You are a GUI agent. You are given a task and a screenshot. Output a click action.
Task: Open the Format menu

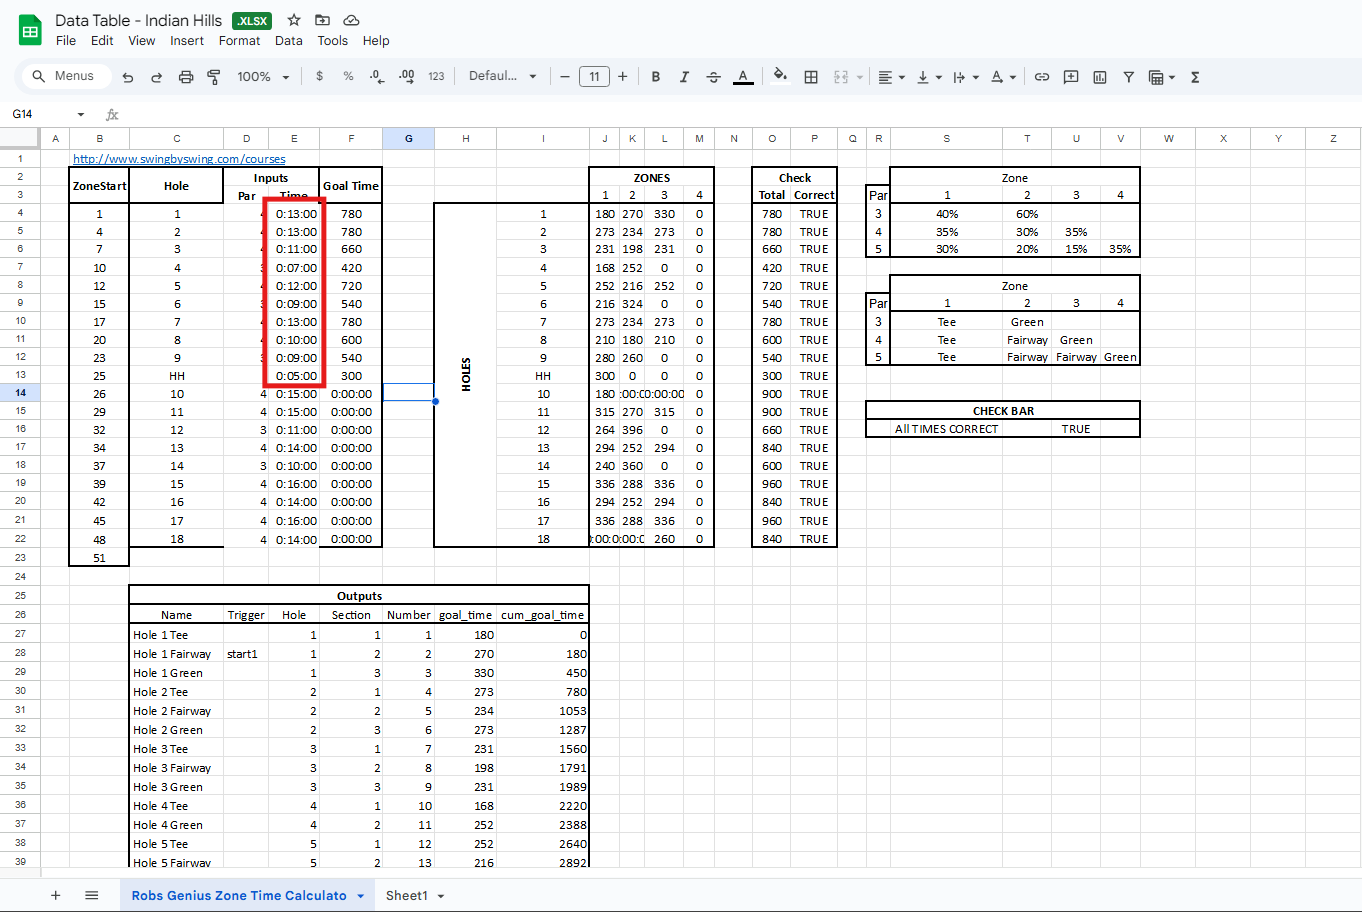pos(239,41)
